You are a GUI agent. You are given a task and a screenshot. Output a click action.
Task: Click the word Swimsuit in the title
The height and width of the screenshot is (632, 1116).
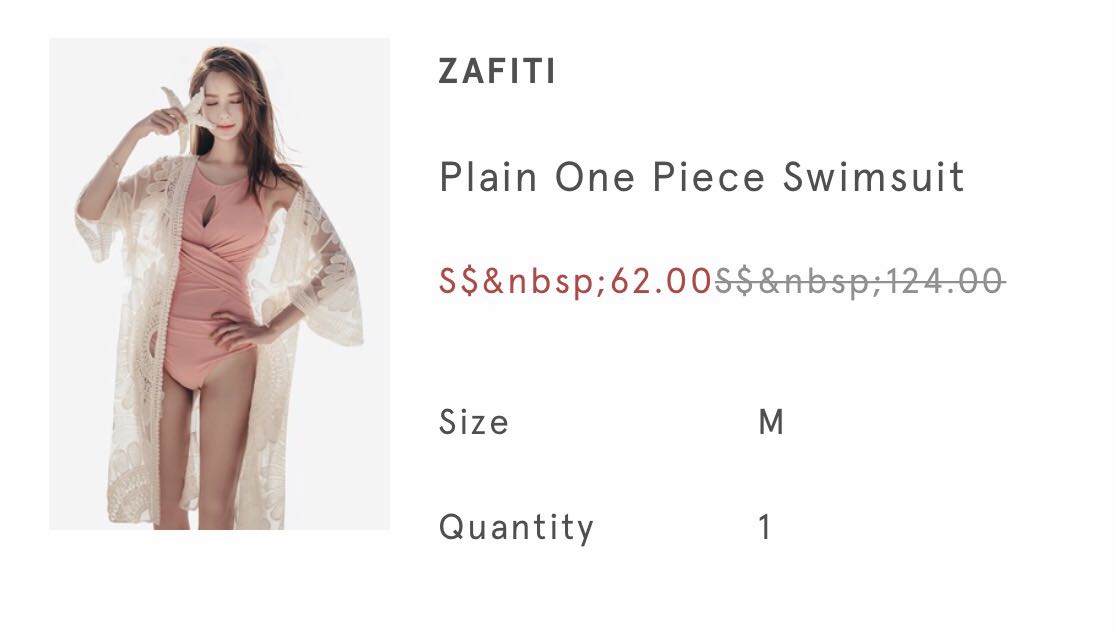tap(874, 178)
